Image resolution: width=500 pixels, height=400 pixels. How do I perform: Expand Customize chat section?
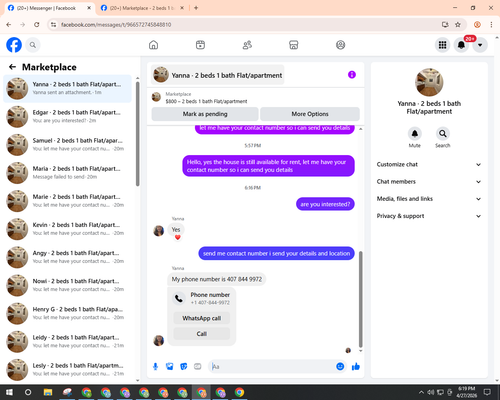[x=429, y=164]
